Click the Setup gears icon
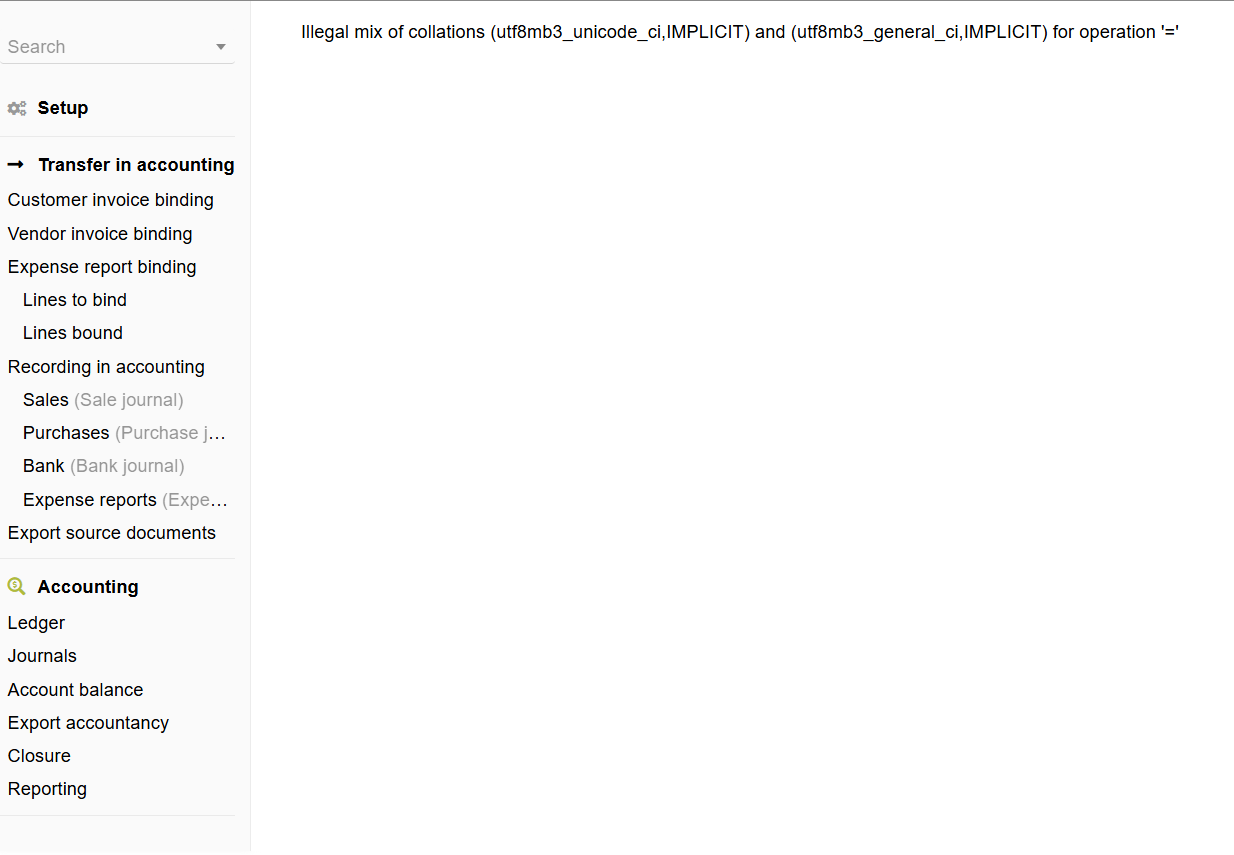The image size is (1234, 855). [x=17, y=108]
